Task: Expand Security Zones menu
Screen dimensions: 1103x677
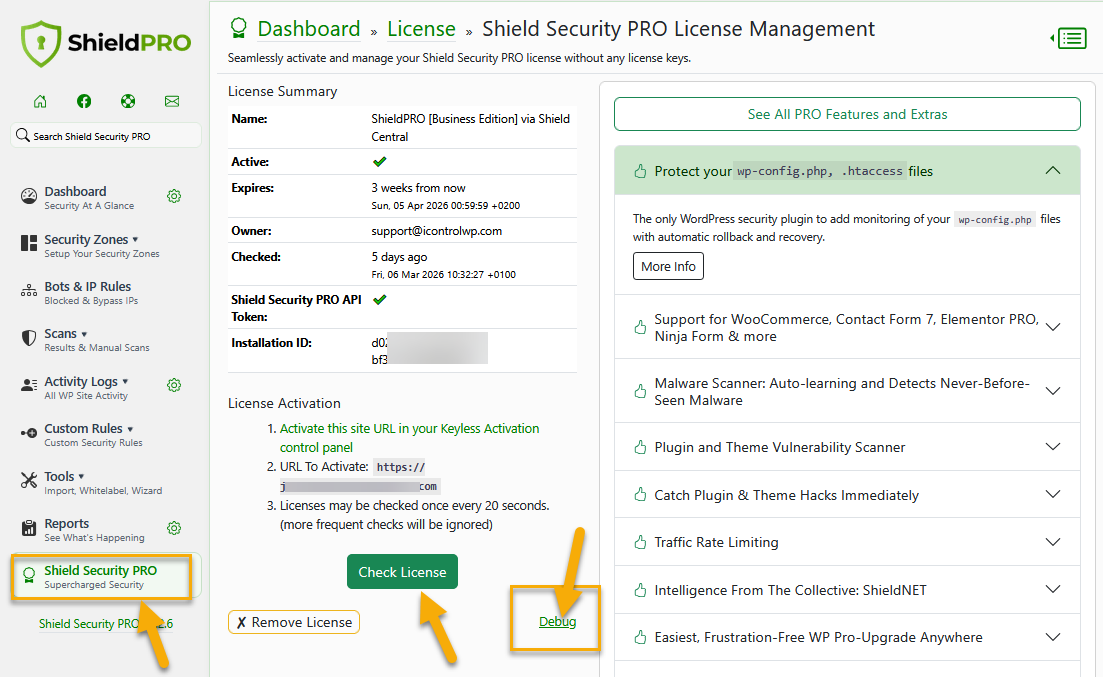Action: tap(102, 245)
